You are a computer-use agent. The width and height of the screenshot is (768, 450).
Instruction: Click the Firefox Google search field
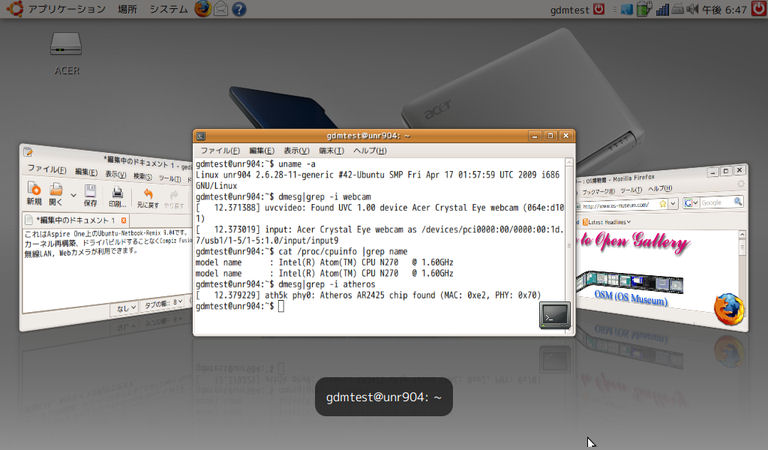pyautogui.click(x=717, y=202)
